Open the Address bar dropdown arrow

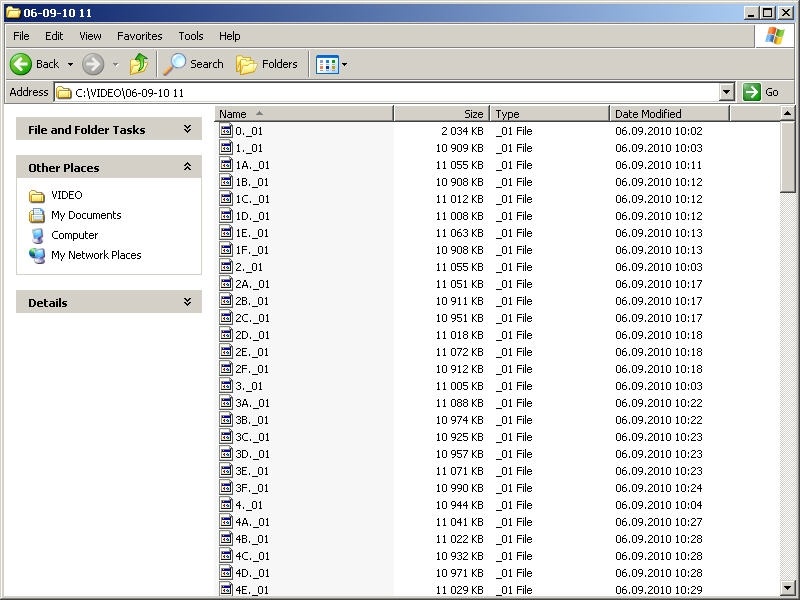click(x=727, y=92)
